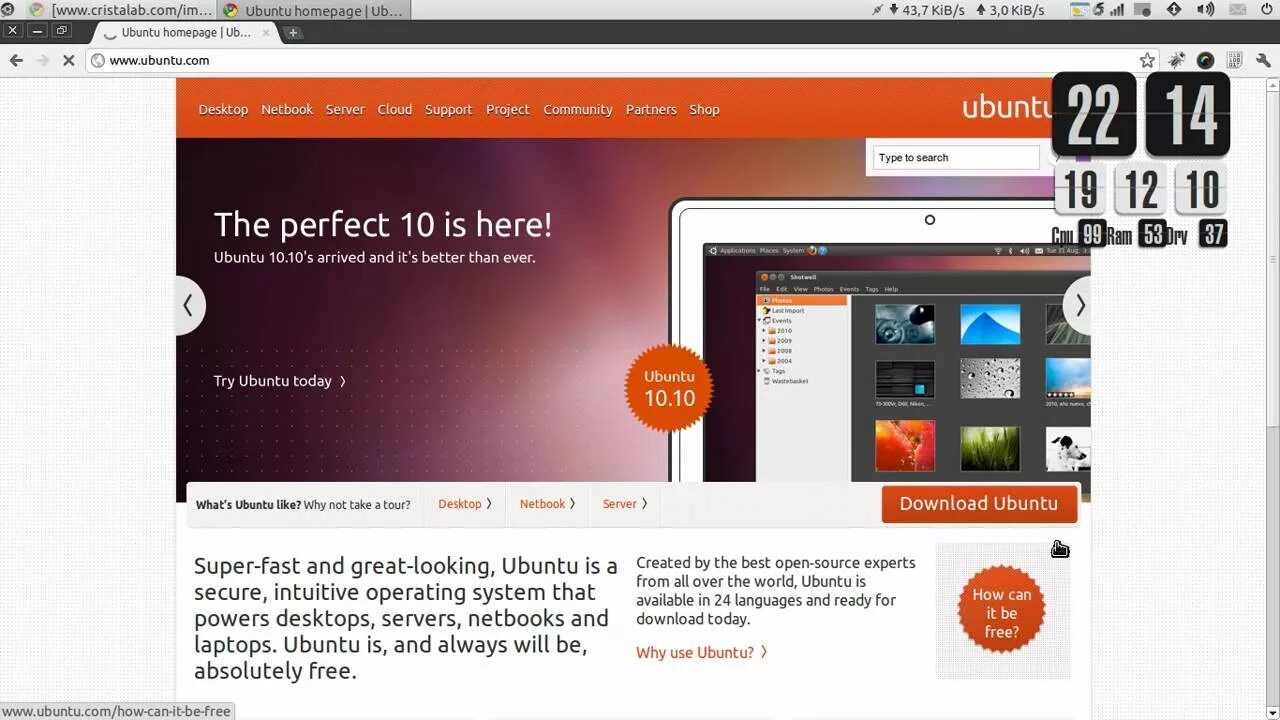Open the Desktop navigation menu item

223,109
